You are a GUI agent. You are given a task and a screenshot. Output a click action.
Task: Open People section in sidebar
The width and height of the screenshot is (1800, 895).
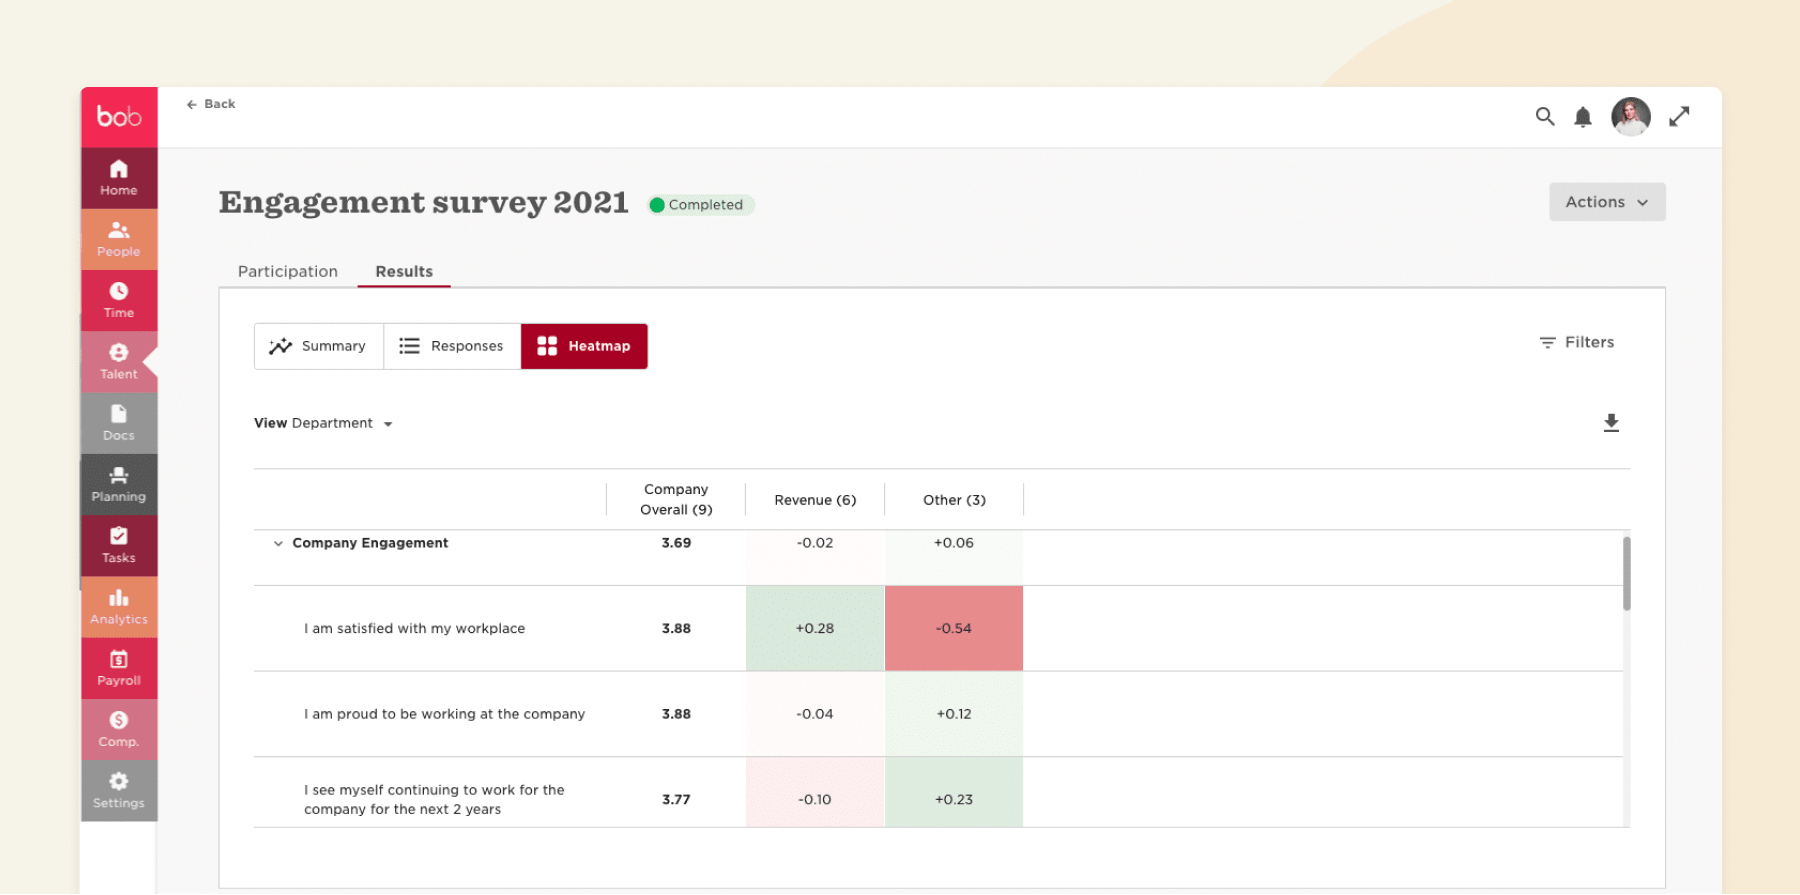(x=119, y=239)
